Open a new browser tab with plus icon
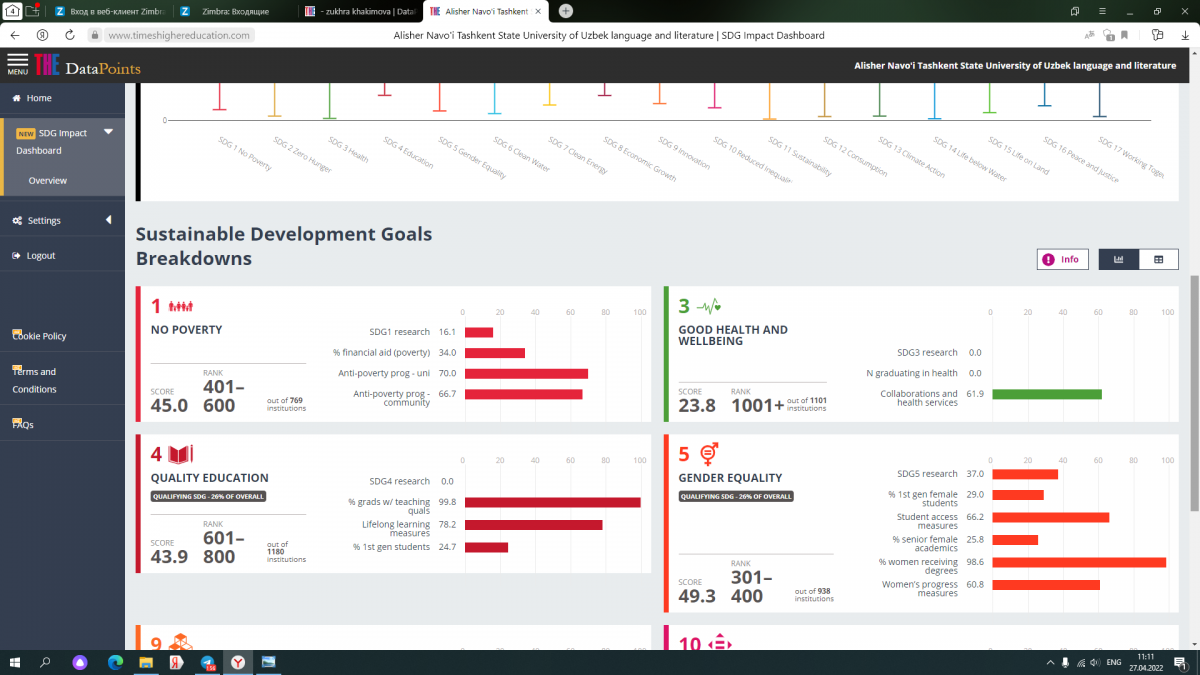1200x675 pixels. pos(566,11)
